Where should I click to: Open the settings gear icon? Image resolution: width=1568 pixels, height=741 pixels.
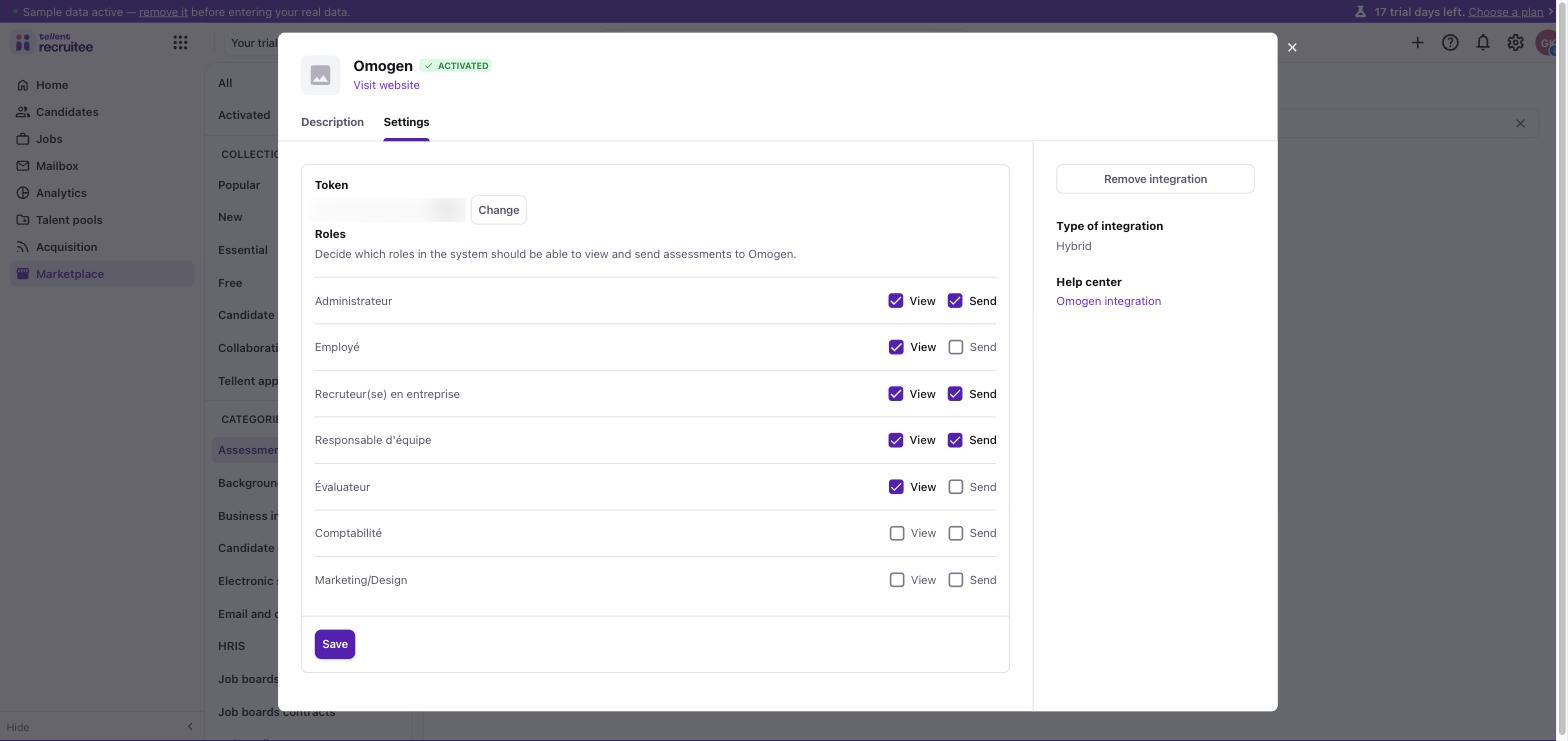click(x=1515, y=43)
